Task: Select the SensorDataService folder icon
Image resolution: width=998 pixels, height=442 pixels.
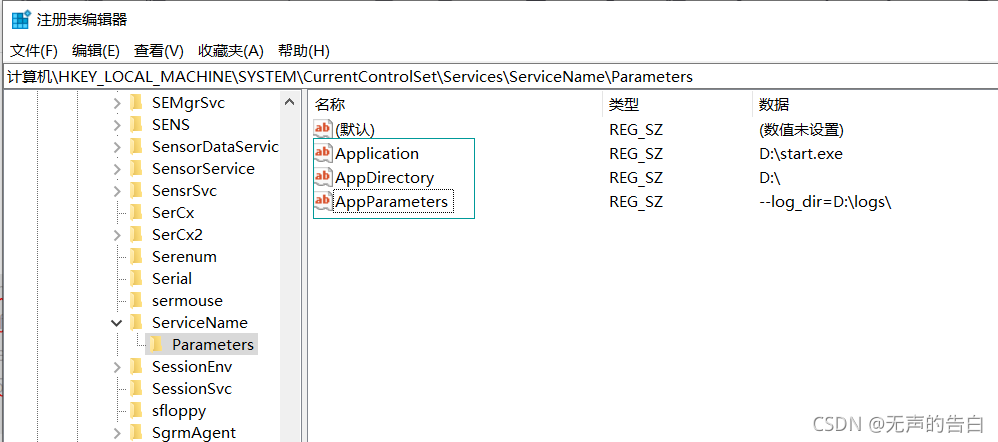Action: tap(136, 146)
